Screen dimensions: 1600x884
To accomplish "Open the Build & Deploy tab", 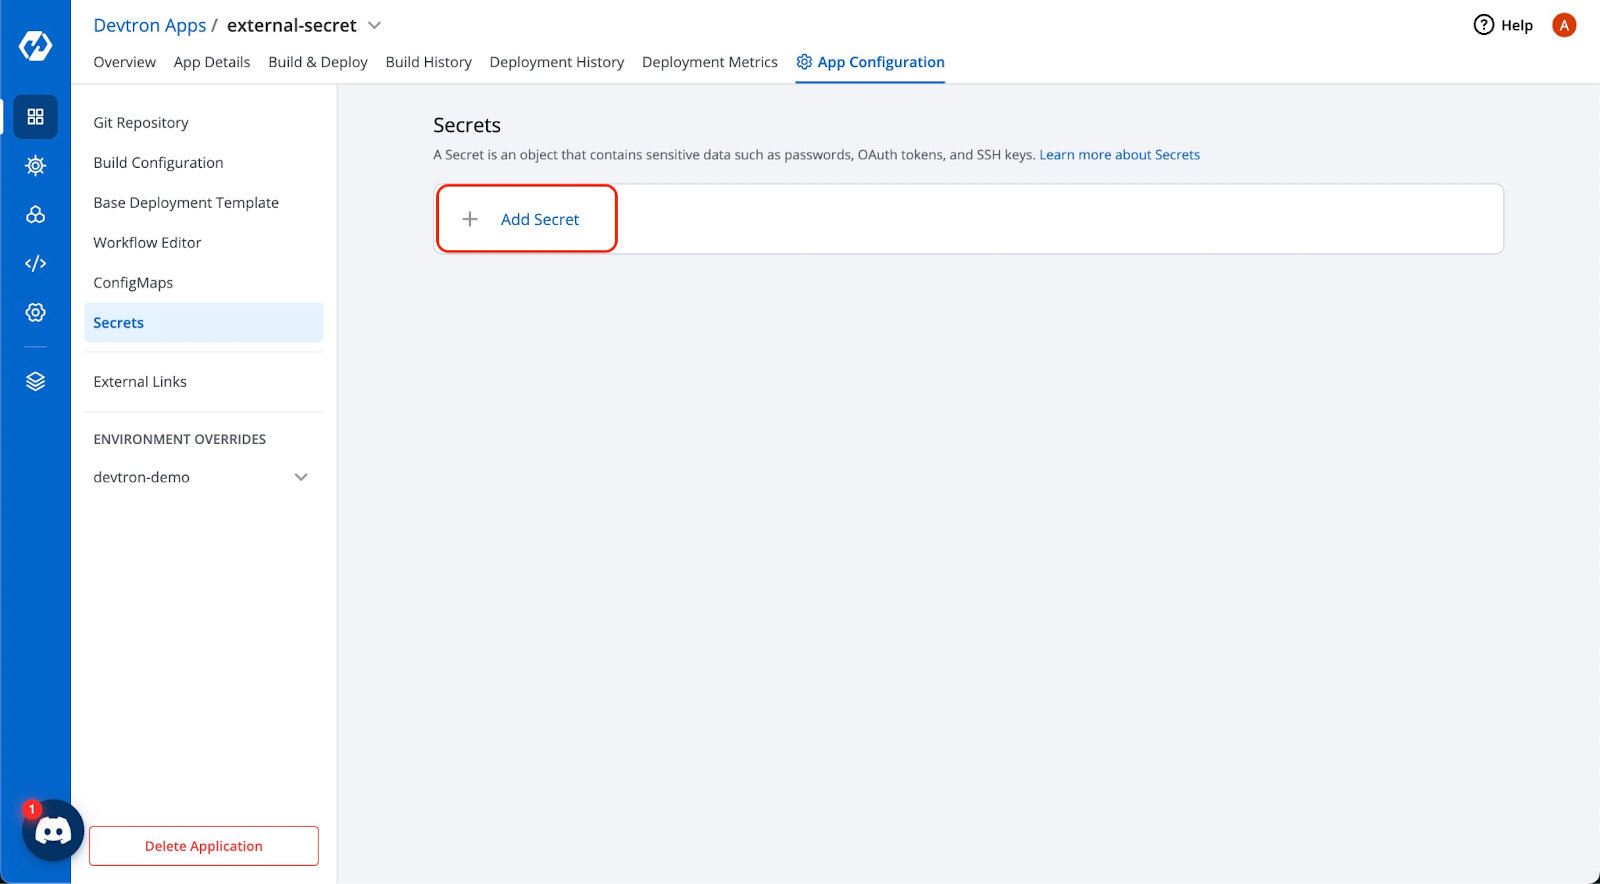I will point(318,62).
